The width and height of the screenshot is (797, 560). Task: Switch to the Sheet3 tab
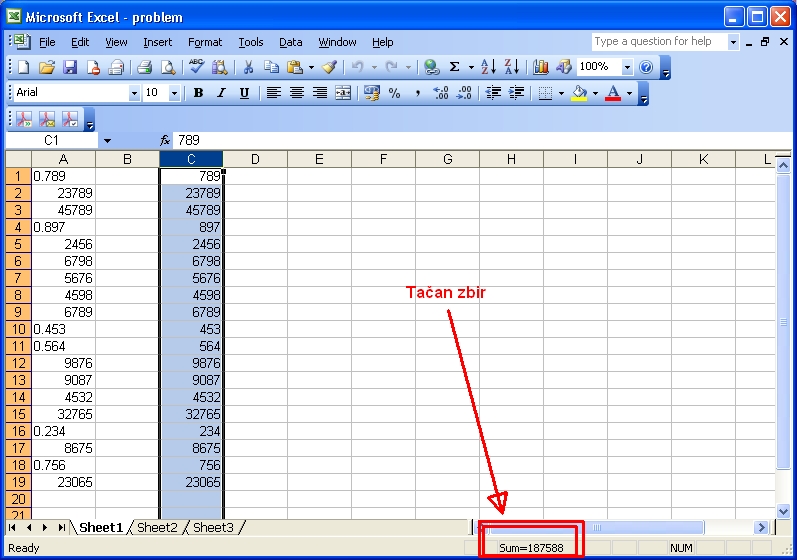pyautogui.click(x=213, y=528)
